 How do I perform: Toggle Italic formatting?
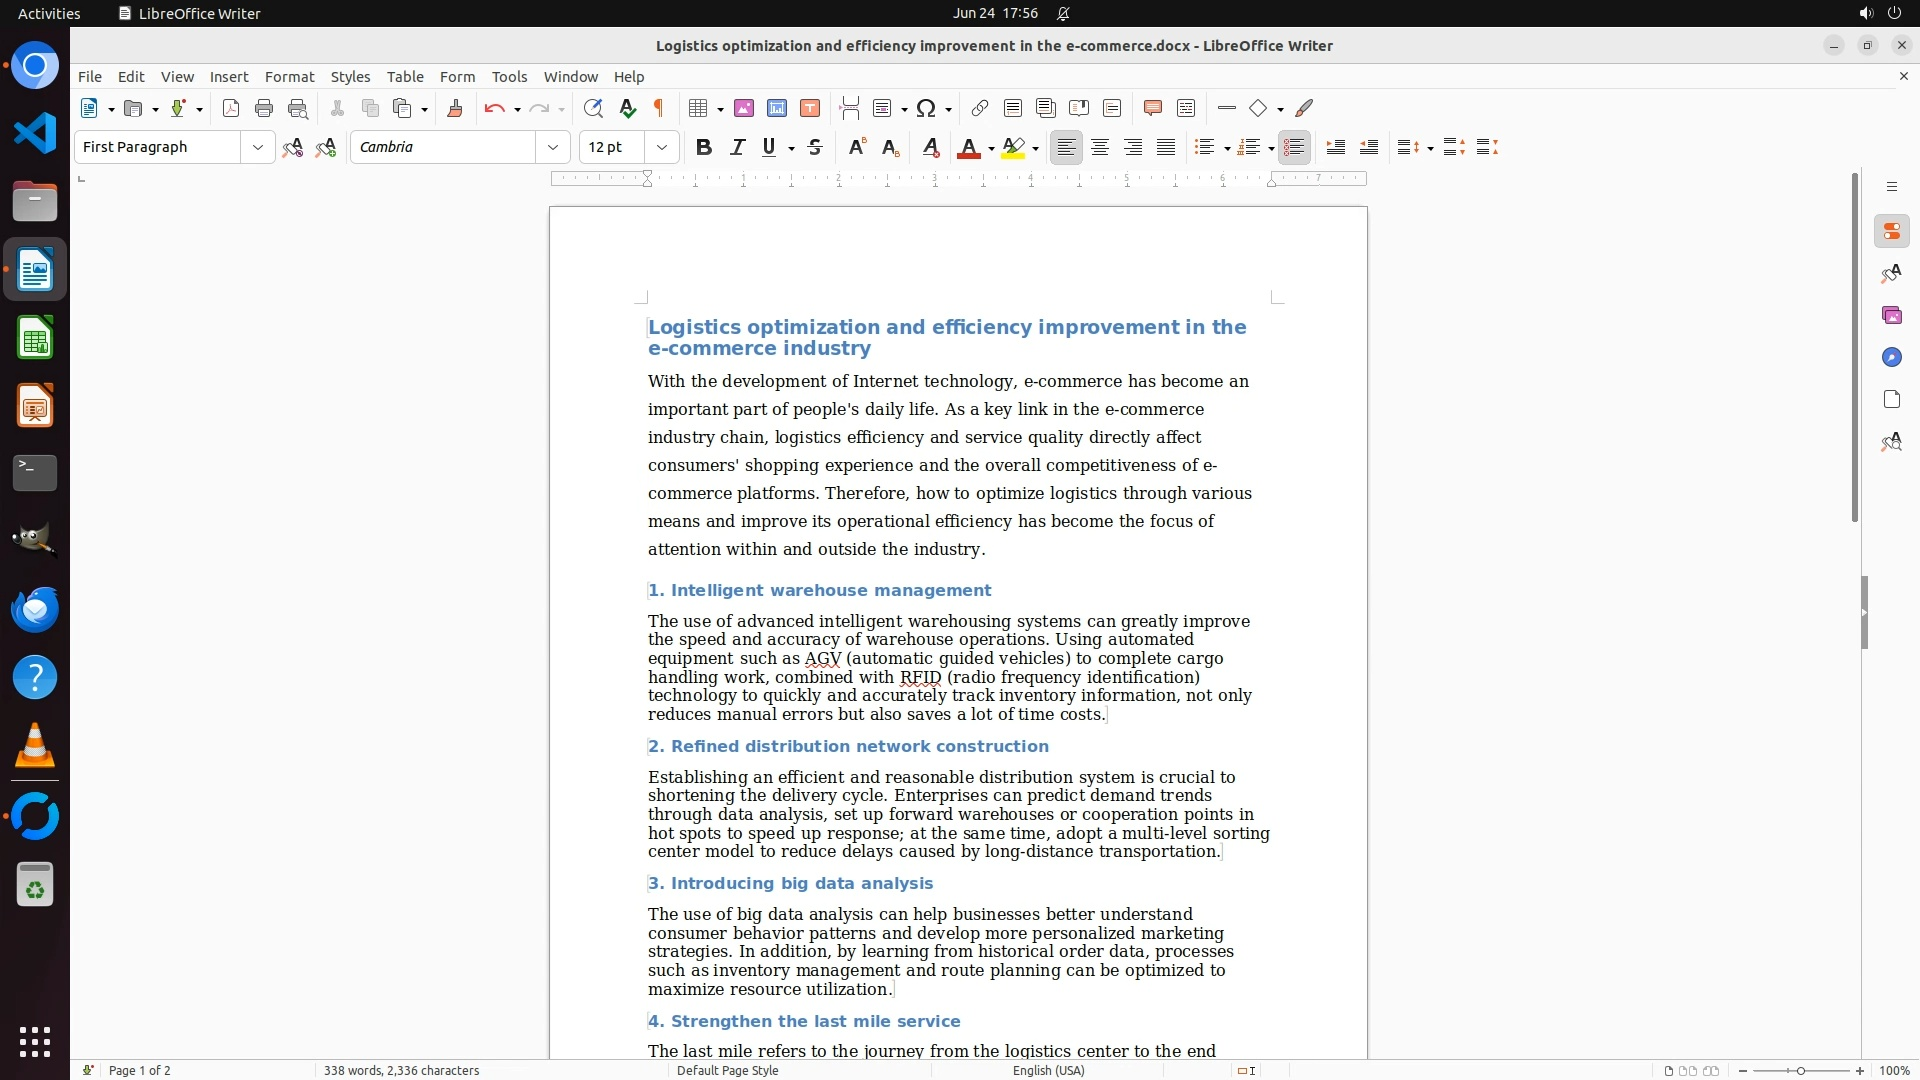(737, 148)
